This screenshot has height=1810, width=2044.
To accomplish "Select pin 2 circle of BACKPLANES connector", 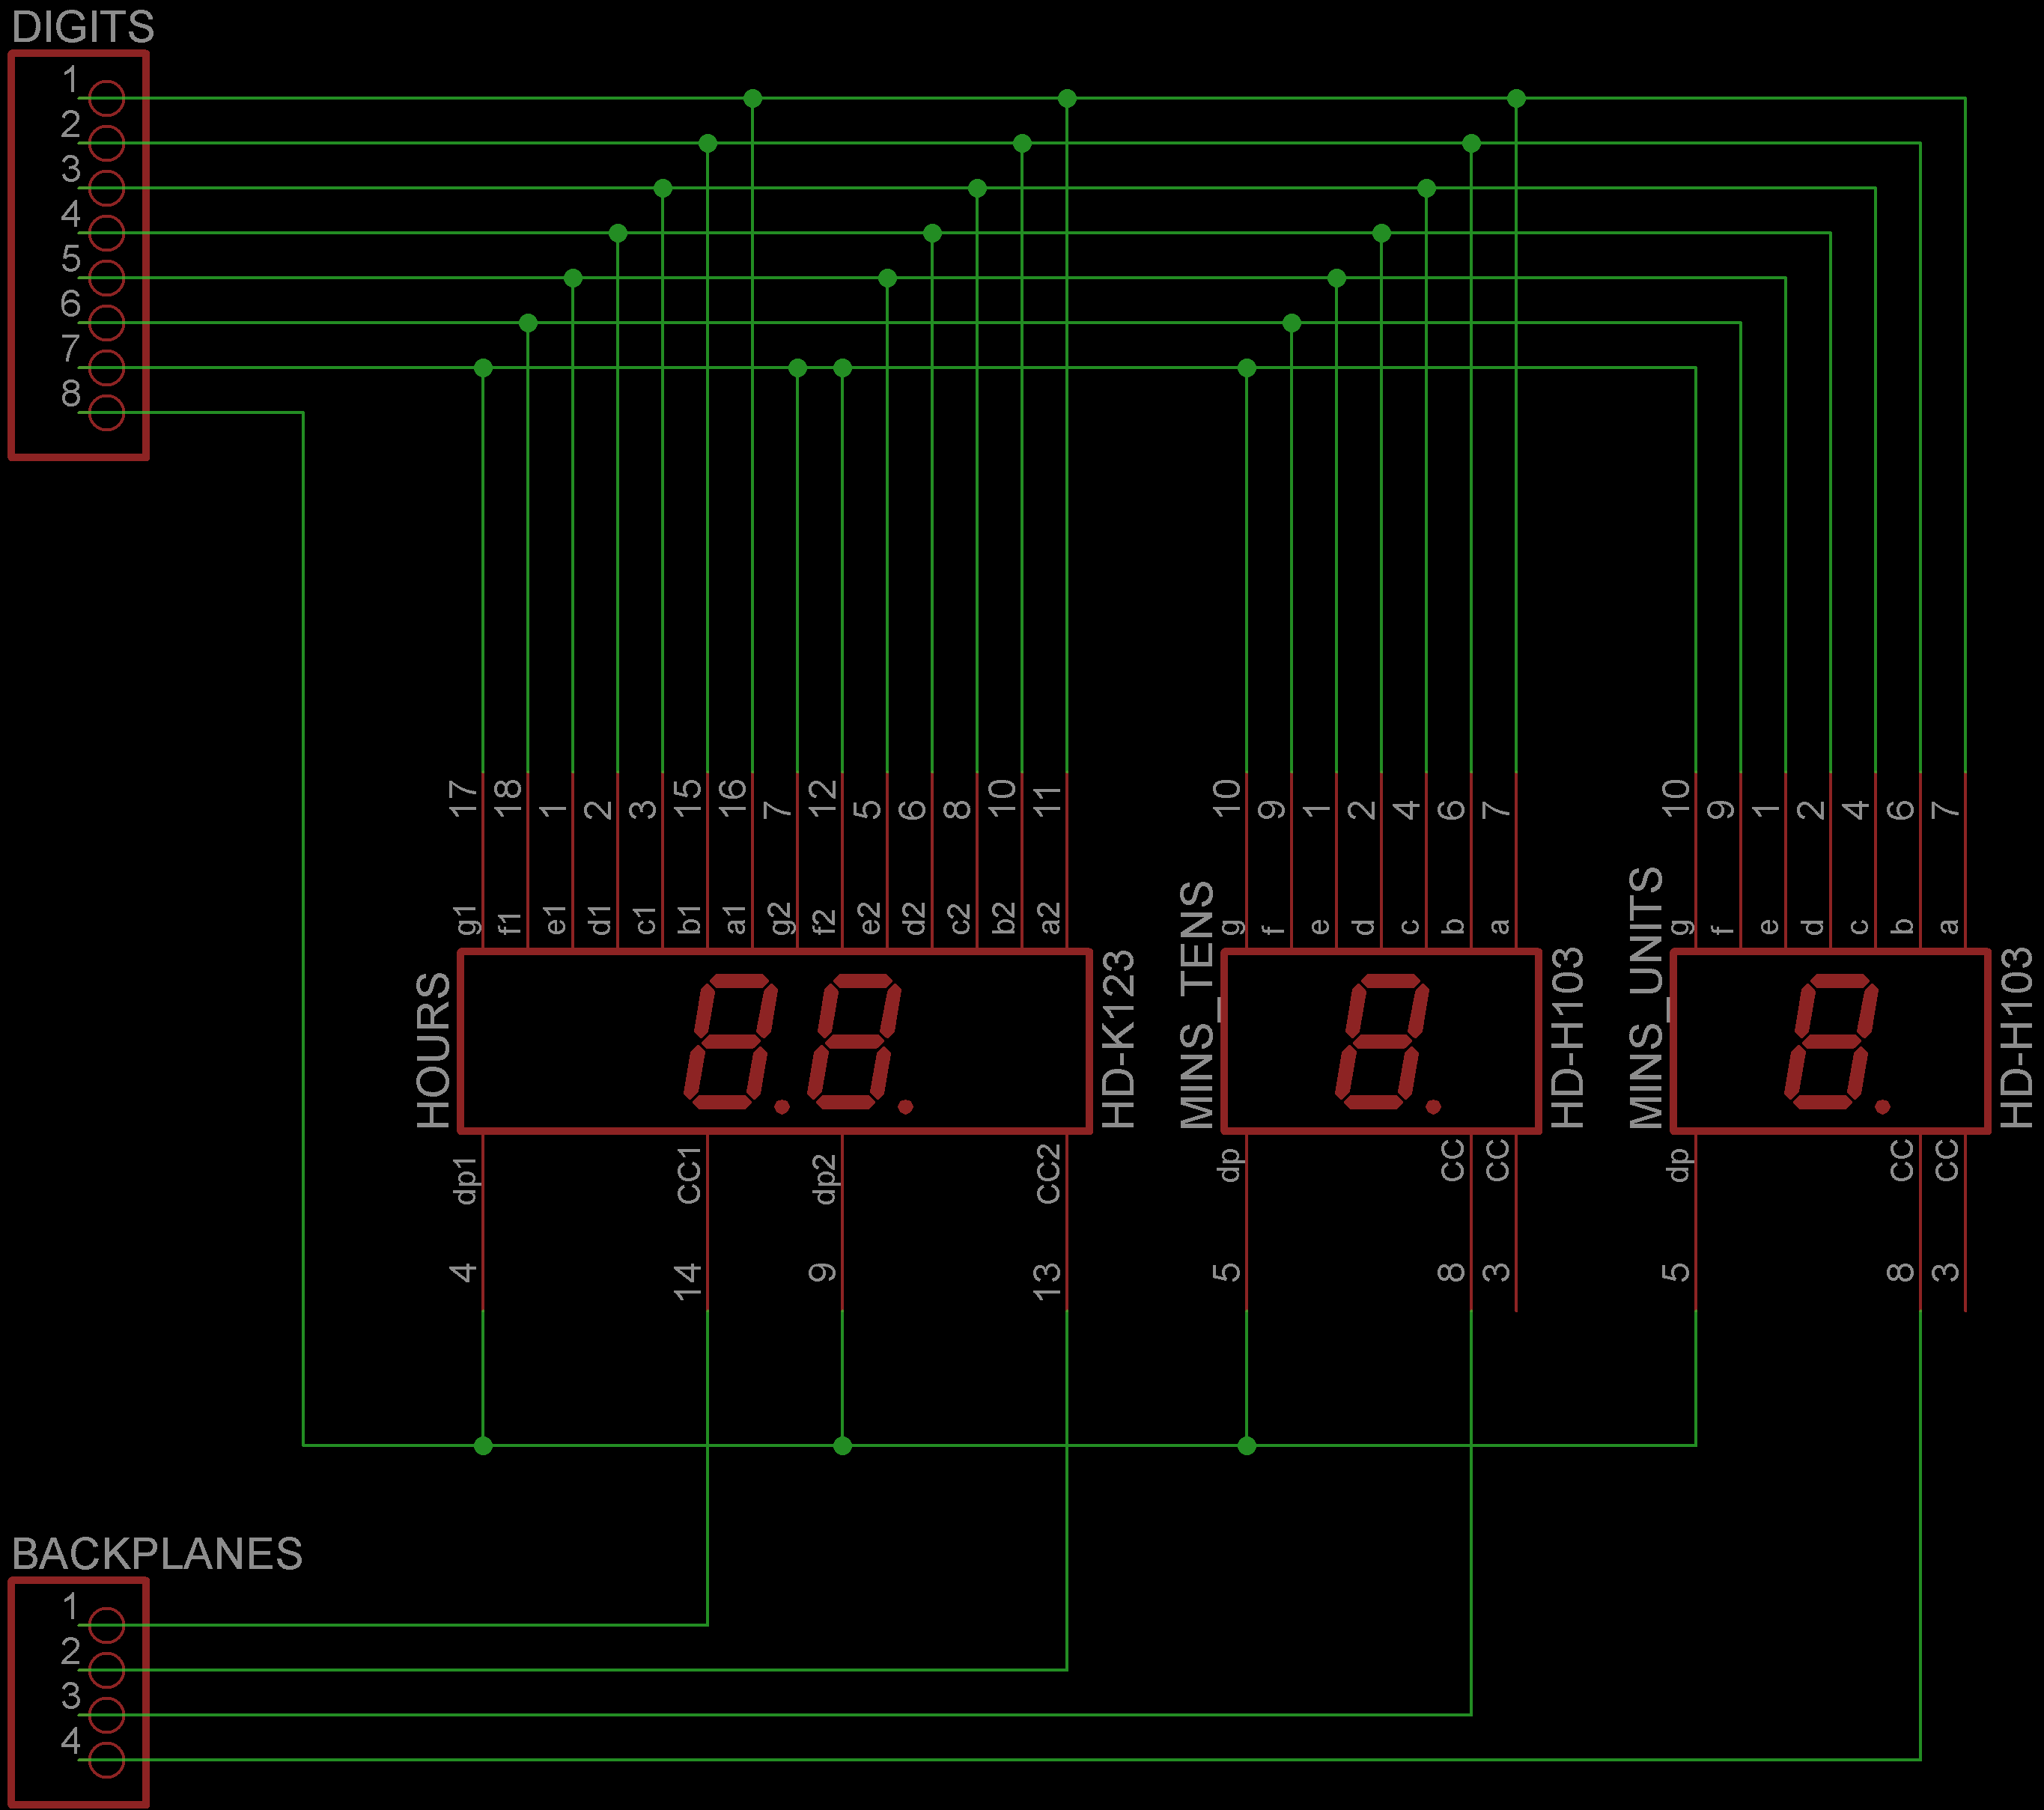I will coord(107,1670).
